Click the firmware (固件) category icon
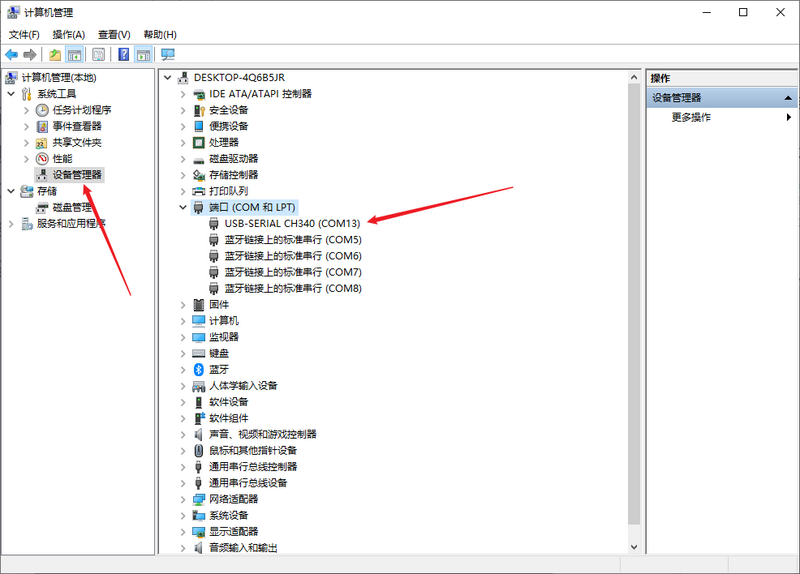 pos(199,305)
